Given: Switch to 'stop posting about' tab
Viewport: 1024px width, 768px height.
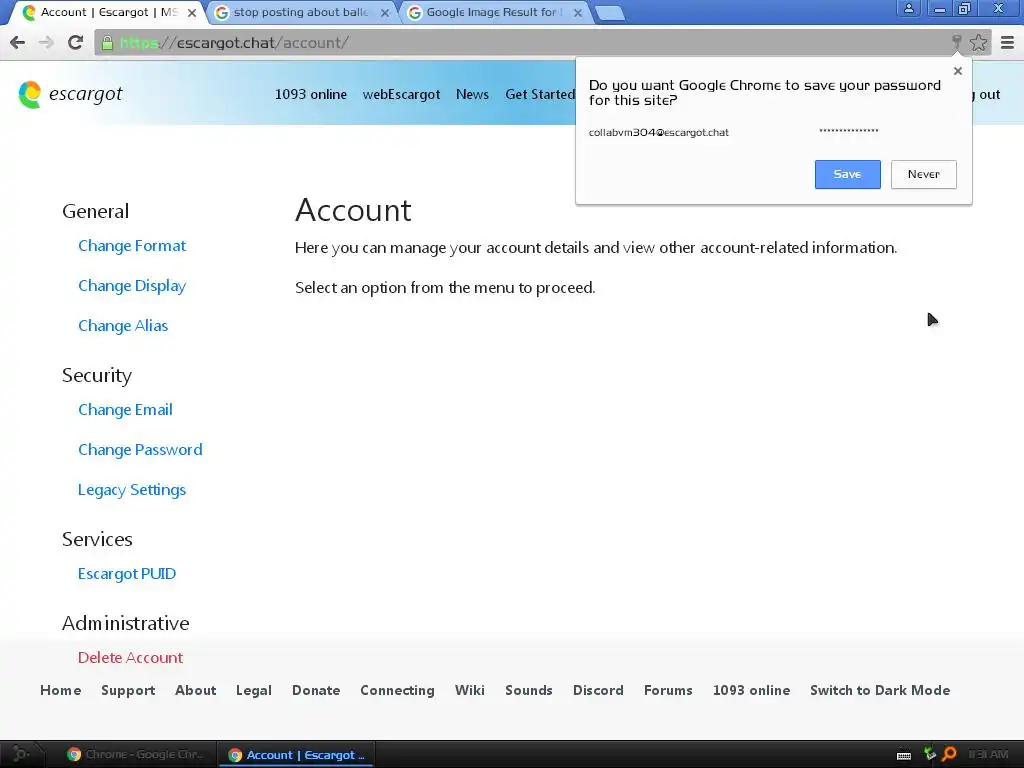Looking at the screenshot, I should pyautogui.click(x=301, y=12).
